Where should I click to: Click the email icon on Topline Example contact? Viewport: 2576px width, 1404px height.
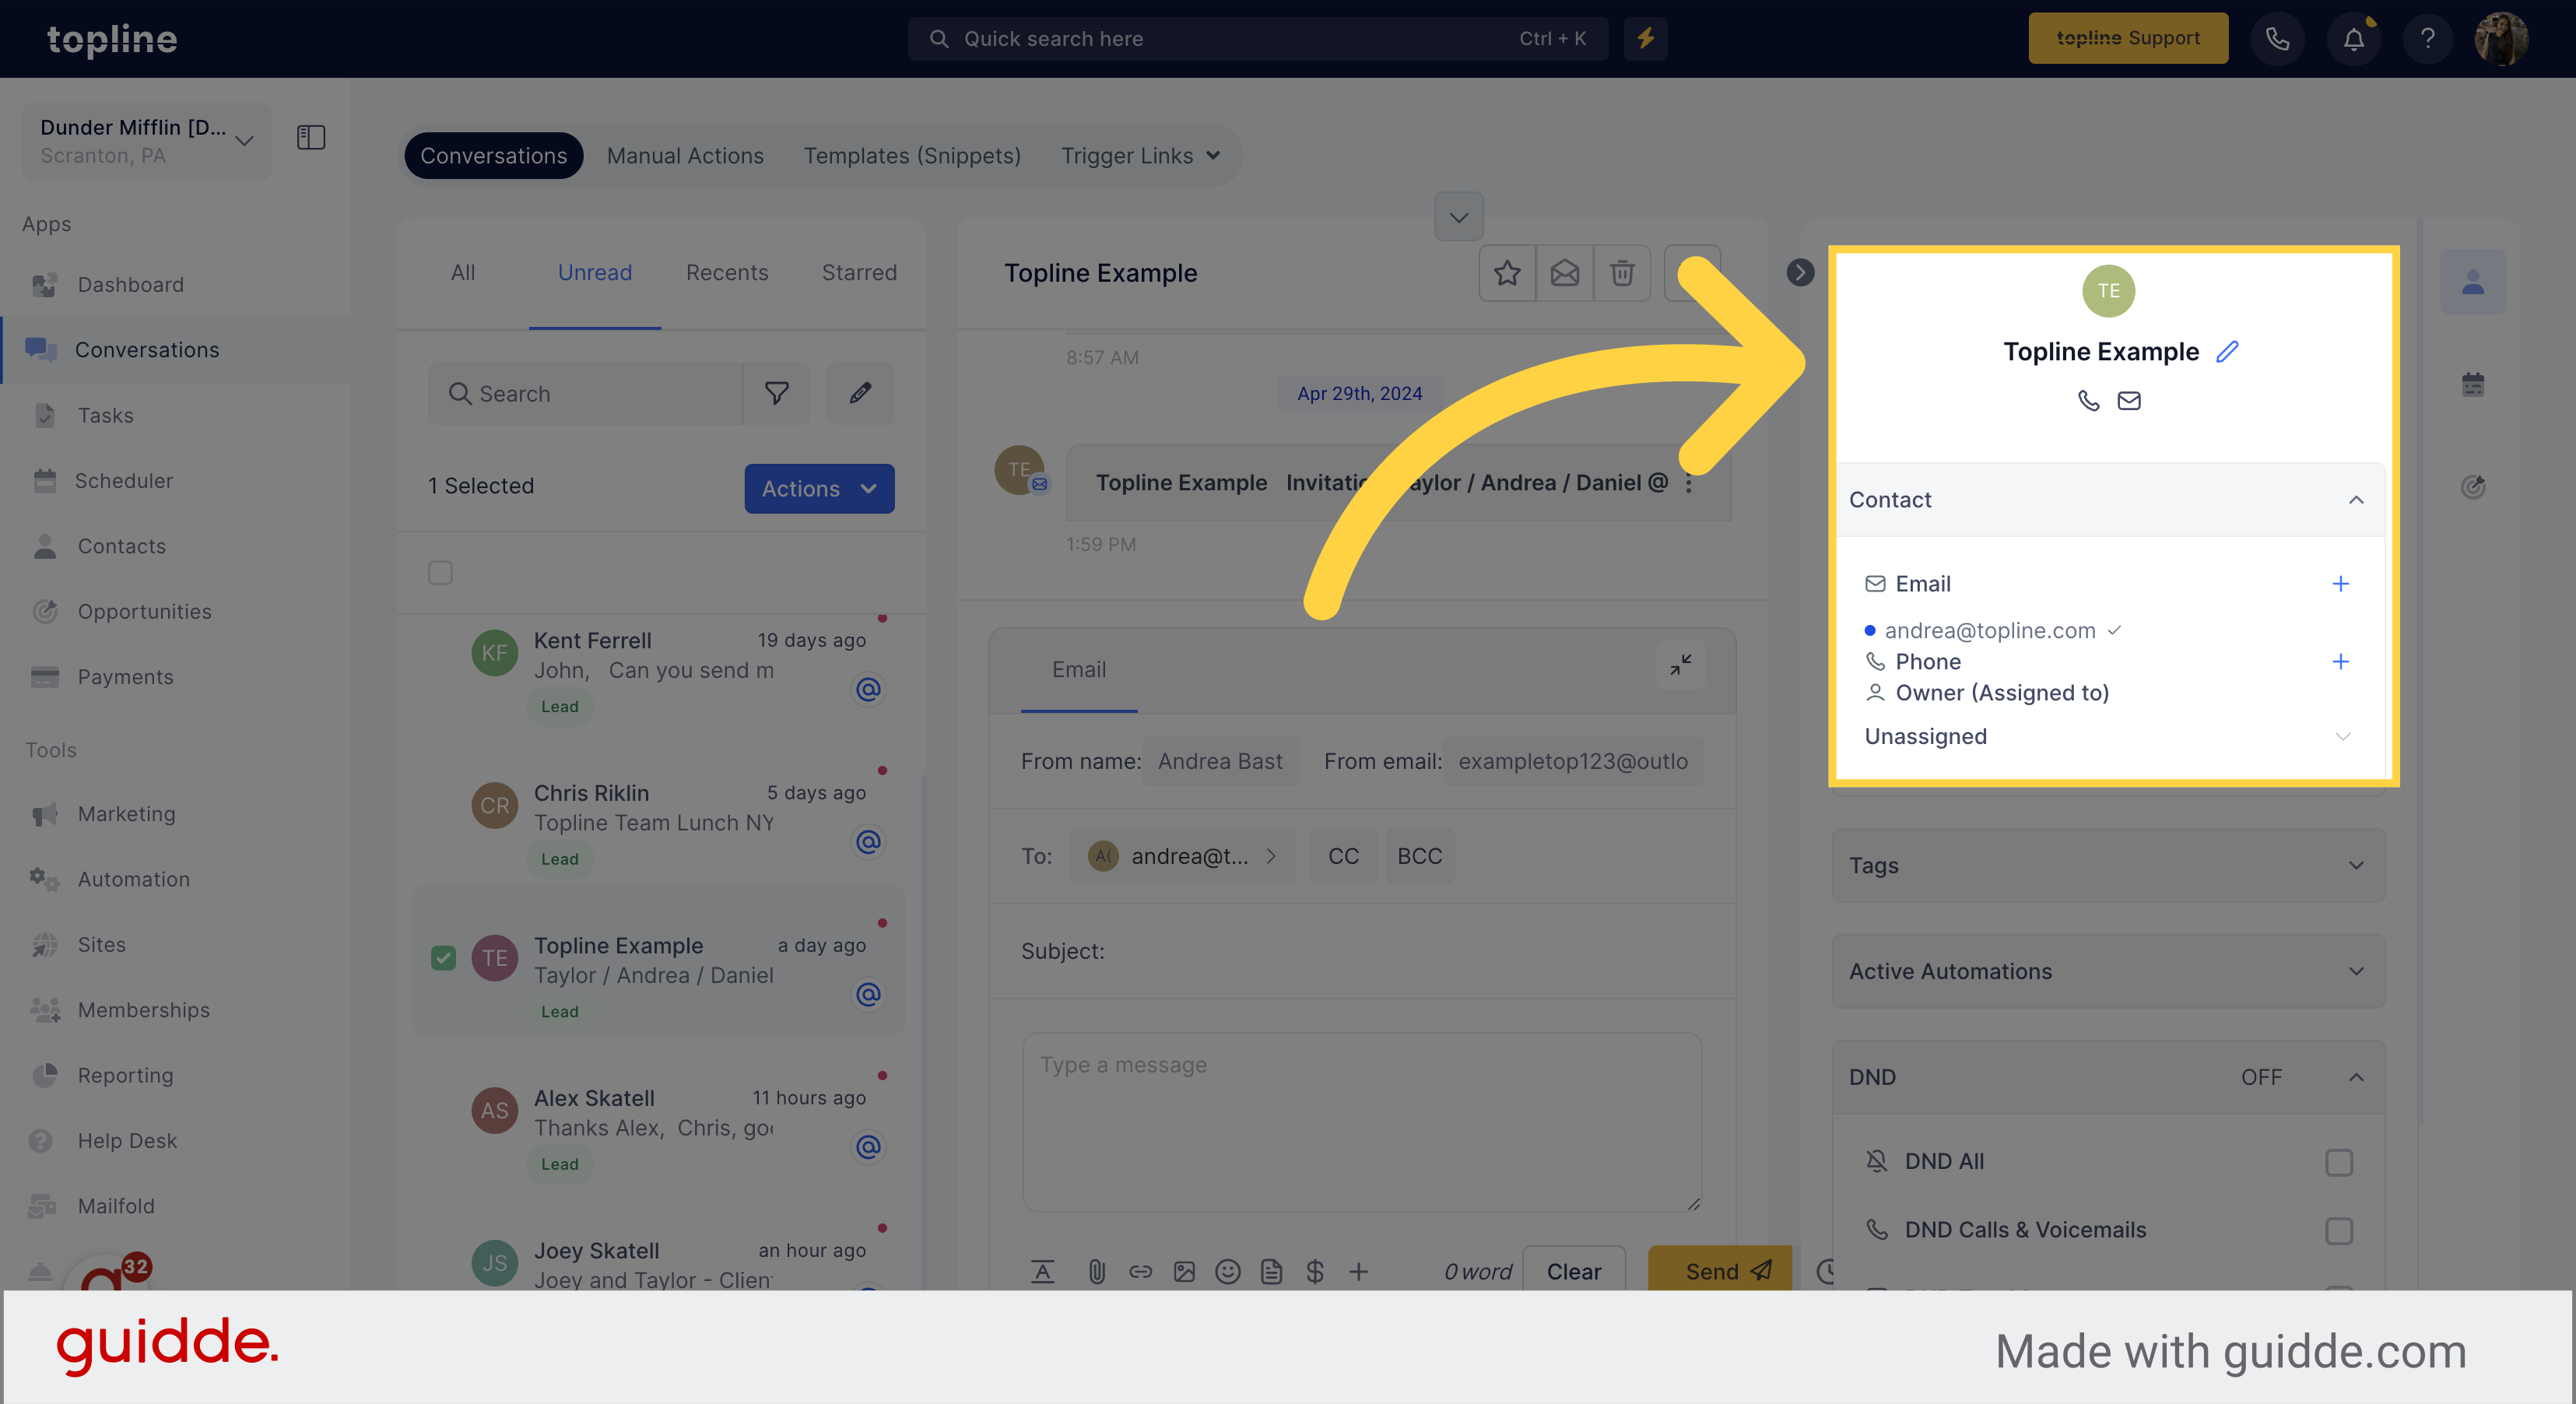click(x=2129, y=399)
